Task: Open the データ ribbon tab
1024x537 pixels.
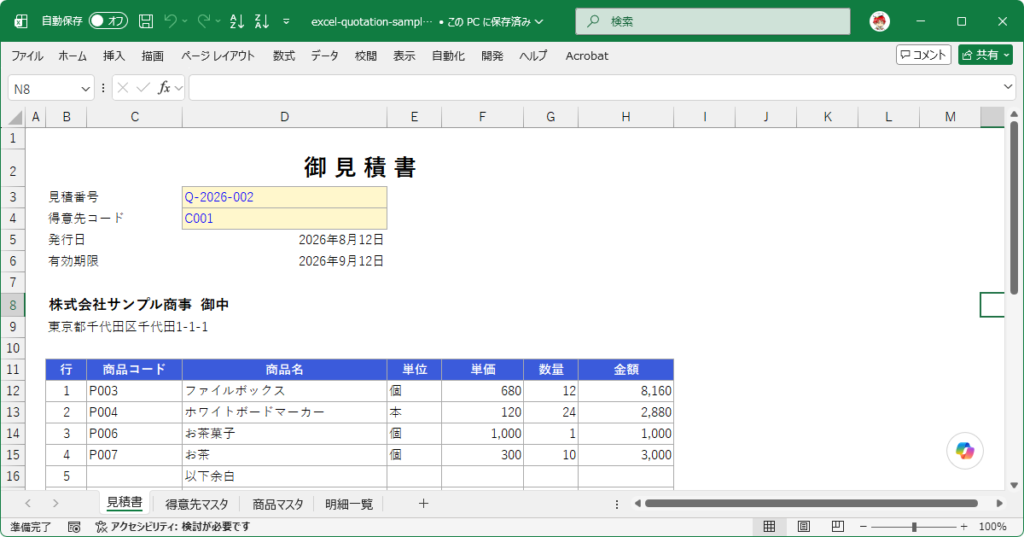Action: (325, 56)
